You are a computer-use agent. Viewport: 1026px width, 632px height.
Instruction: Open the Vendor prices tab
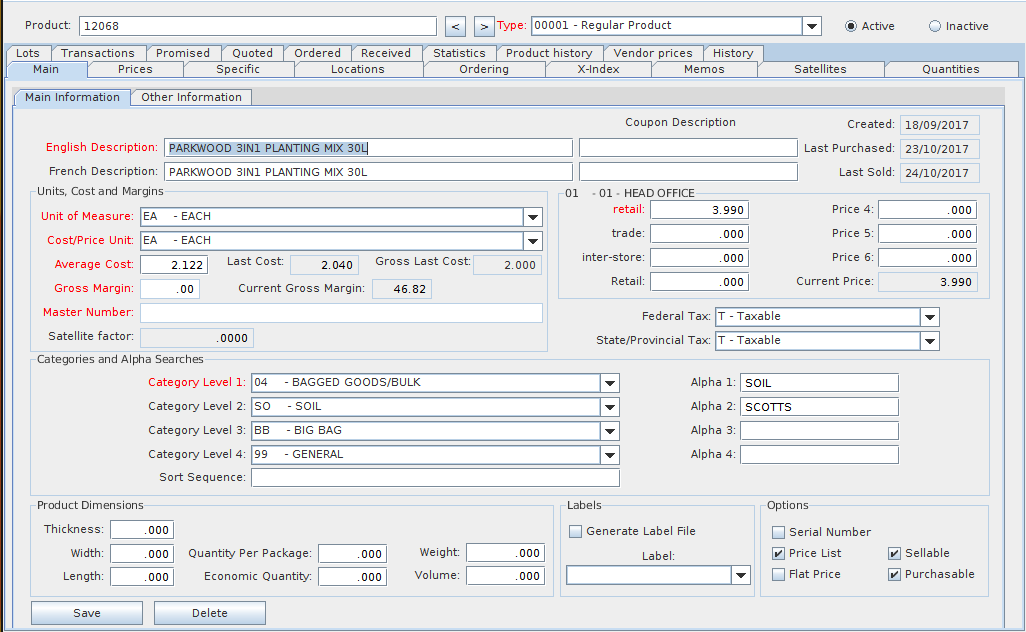[x=652, y=53]
